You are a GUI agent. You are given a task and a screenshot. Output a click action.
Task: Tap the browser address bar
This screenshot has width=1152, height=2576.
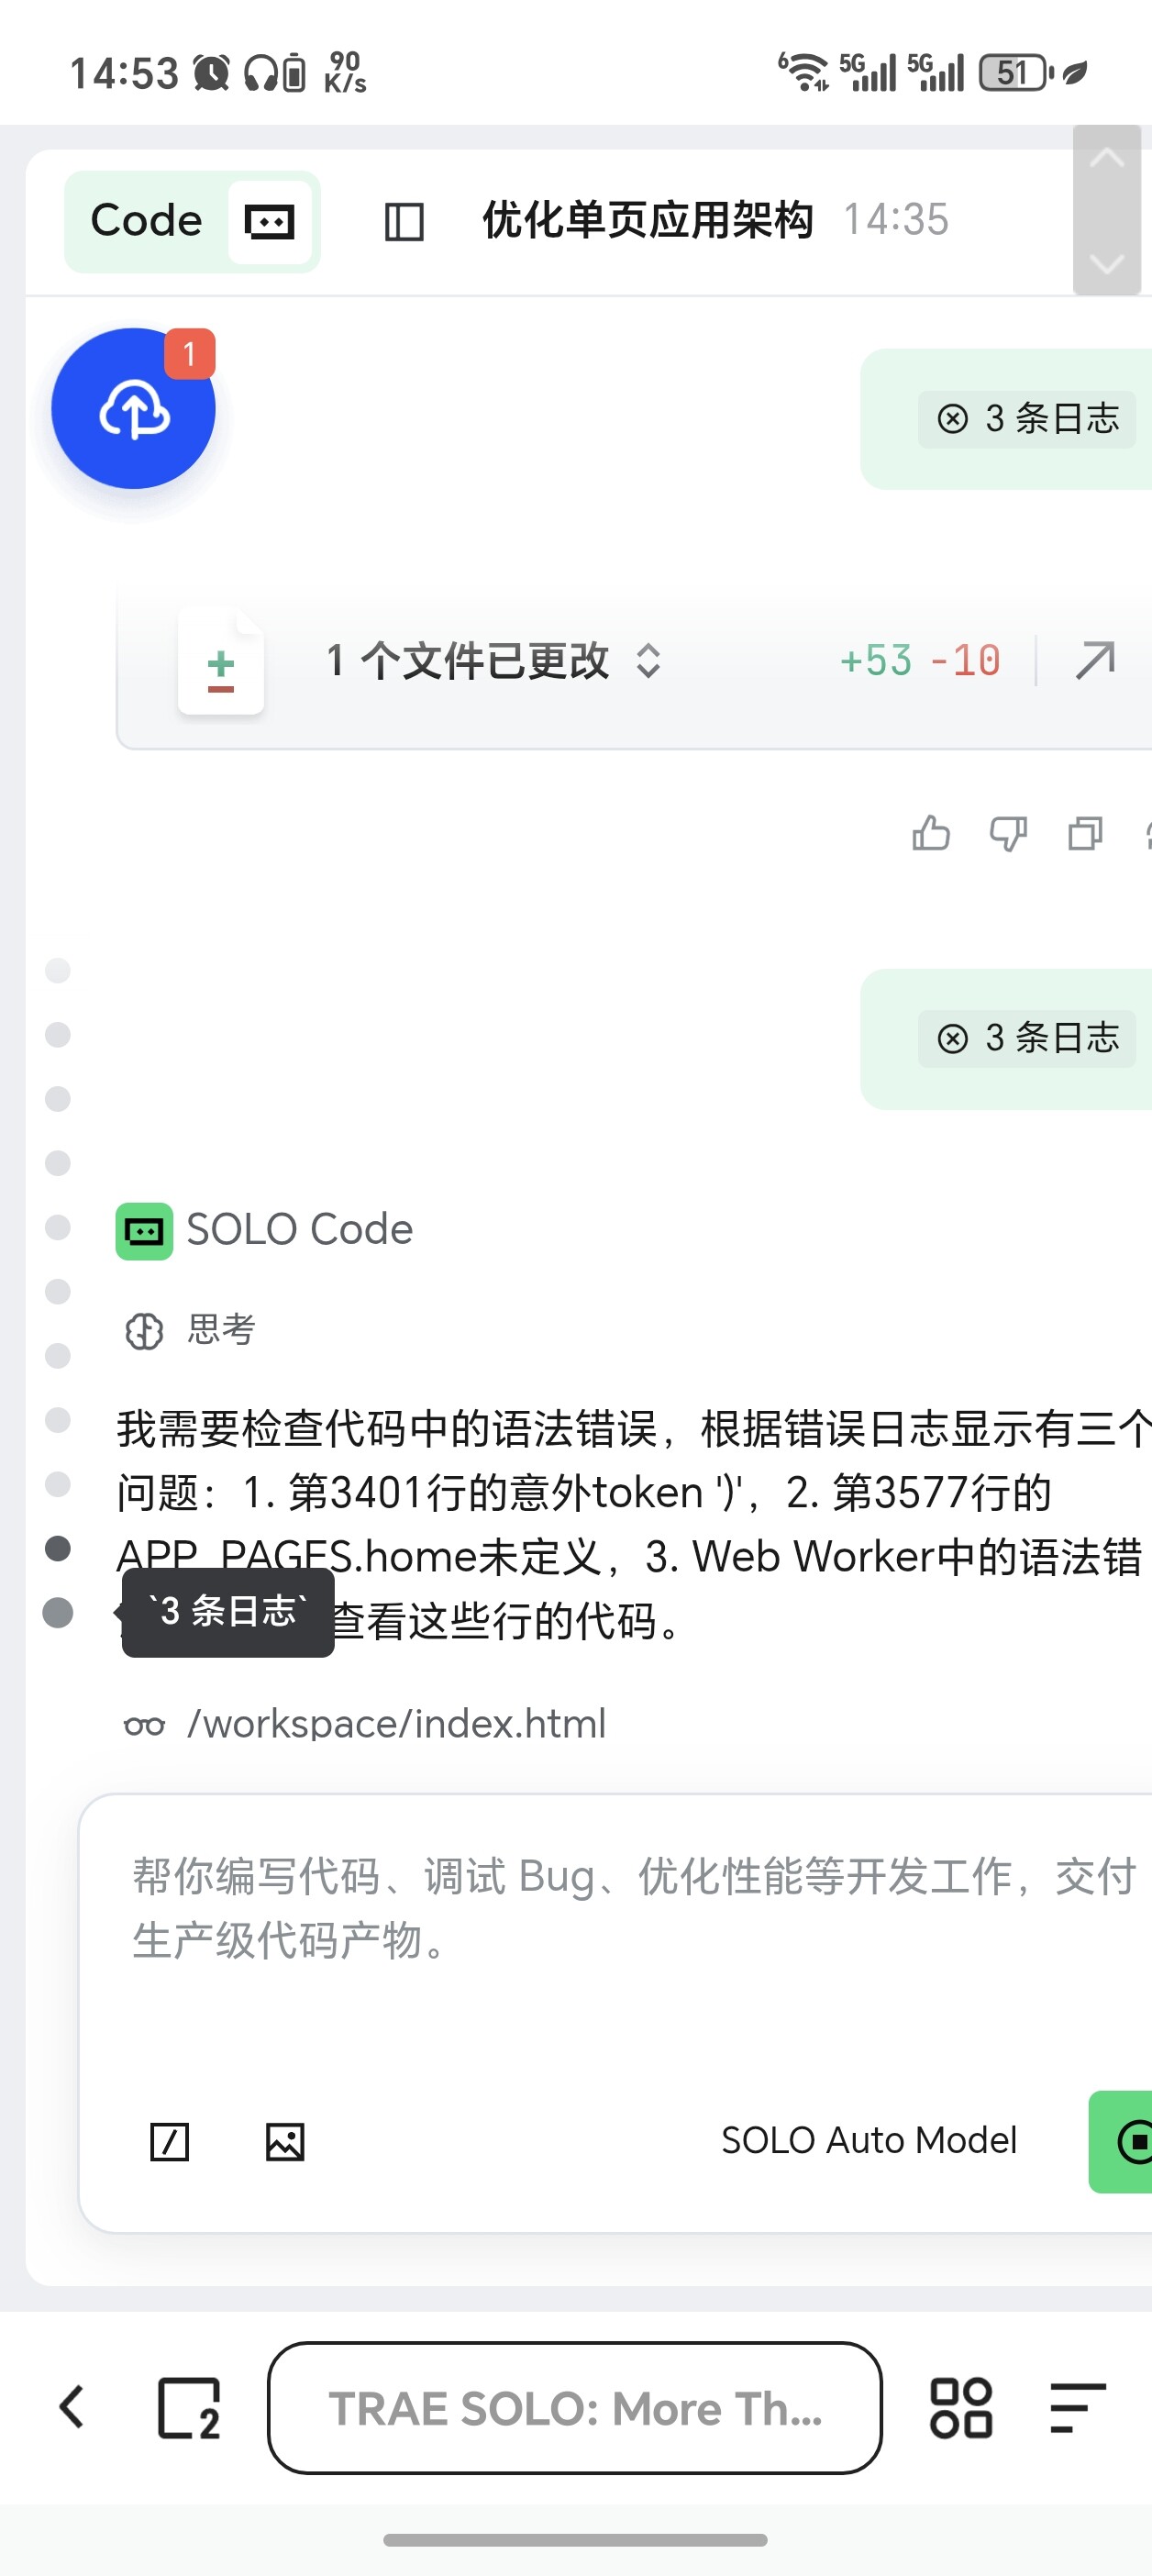(574, 2408)
